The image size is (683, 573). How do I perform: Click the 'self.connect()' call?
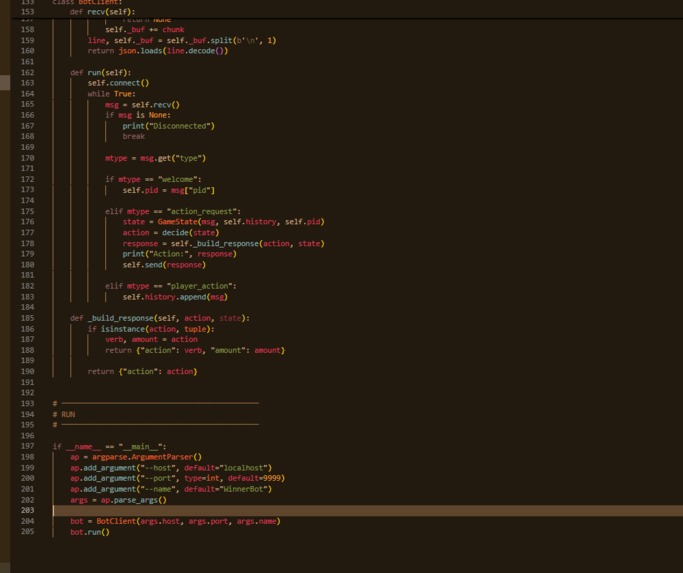(118, 83)
